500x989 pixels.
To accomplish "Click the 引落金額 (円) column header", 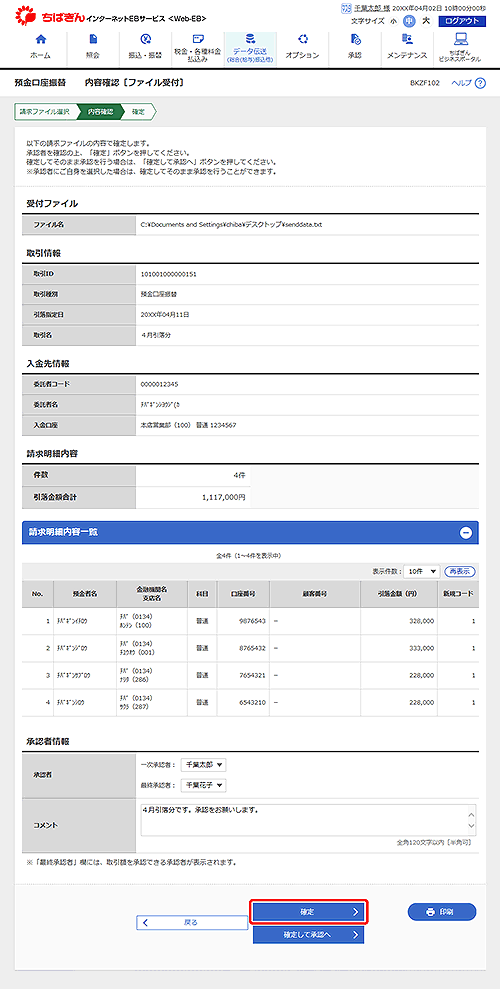I will point(398,594).
